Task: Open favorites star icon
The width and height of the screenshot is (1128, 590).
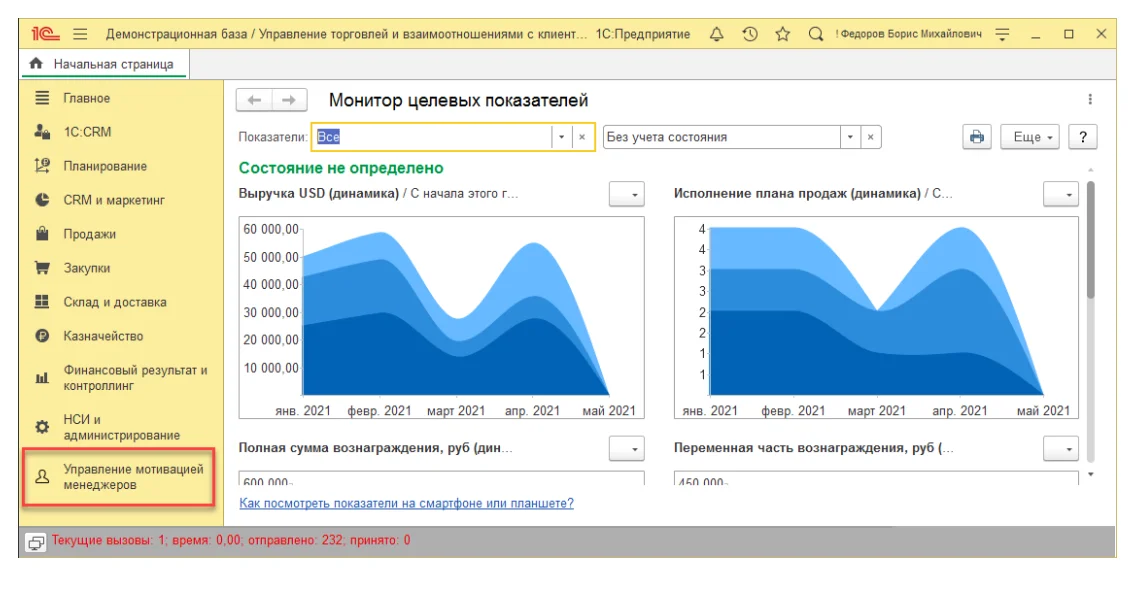Action: tap(783, 34)
